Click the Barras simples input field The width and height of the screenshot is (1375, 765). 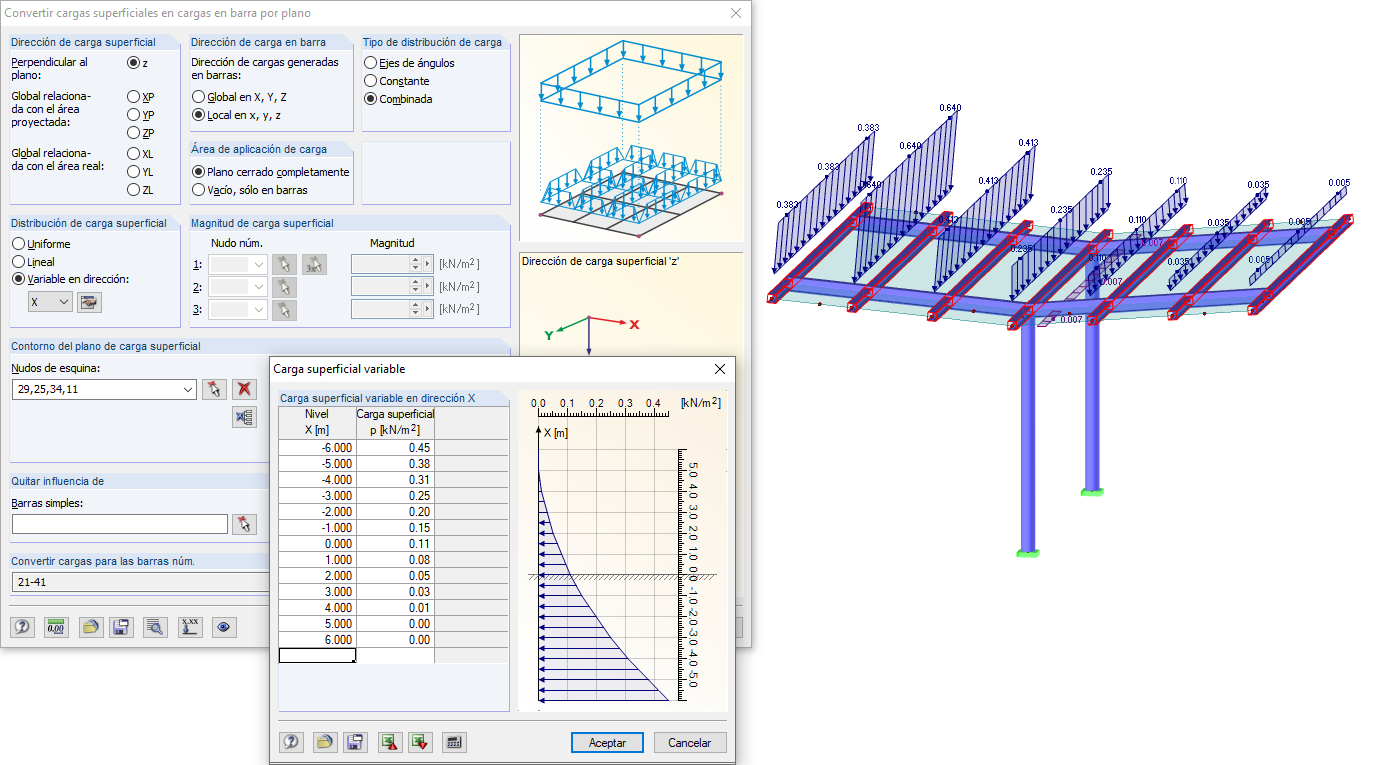(x=120, y=524)
